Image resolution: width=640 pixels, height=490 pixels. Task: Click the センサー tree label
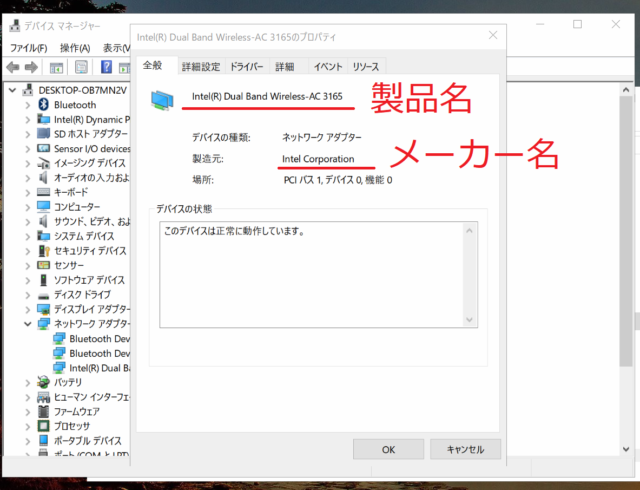(69, 265)
